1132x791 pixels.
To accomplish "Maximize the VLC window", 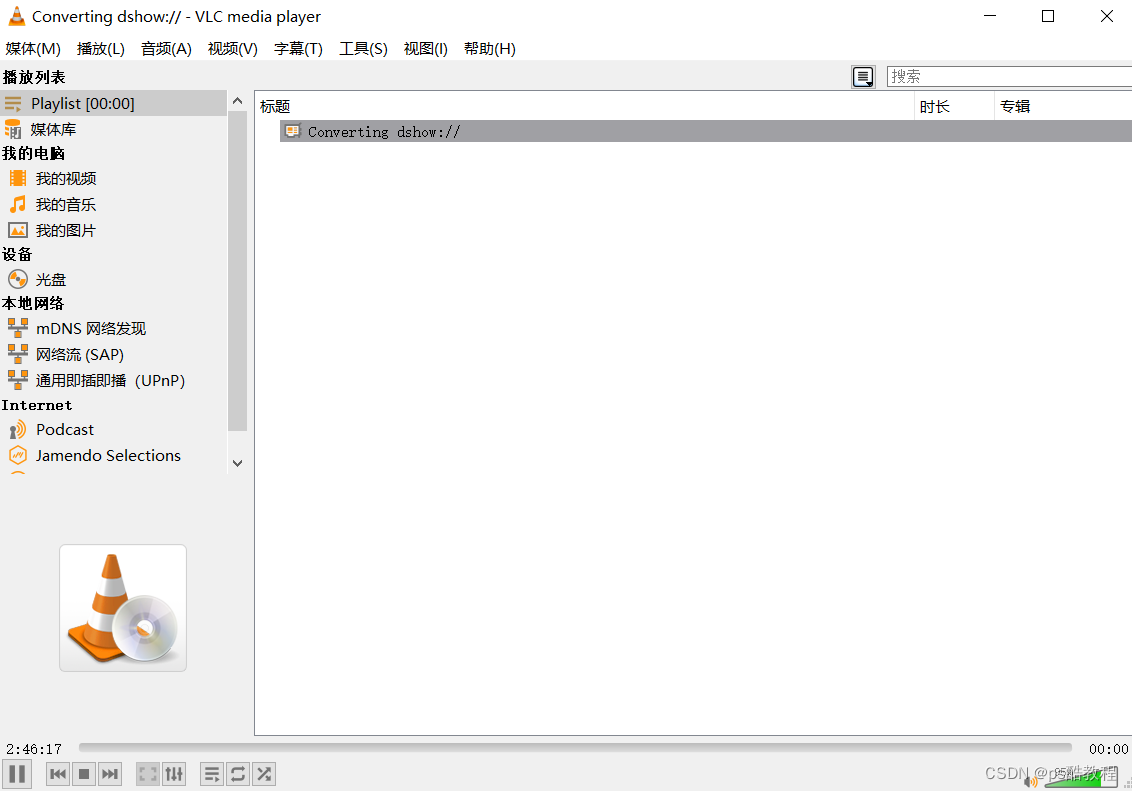I will coord(1048,16).
